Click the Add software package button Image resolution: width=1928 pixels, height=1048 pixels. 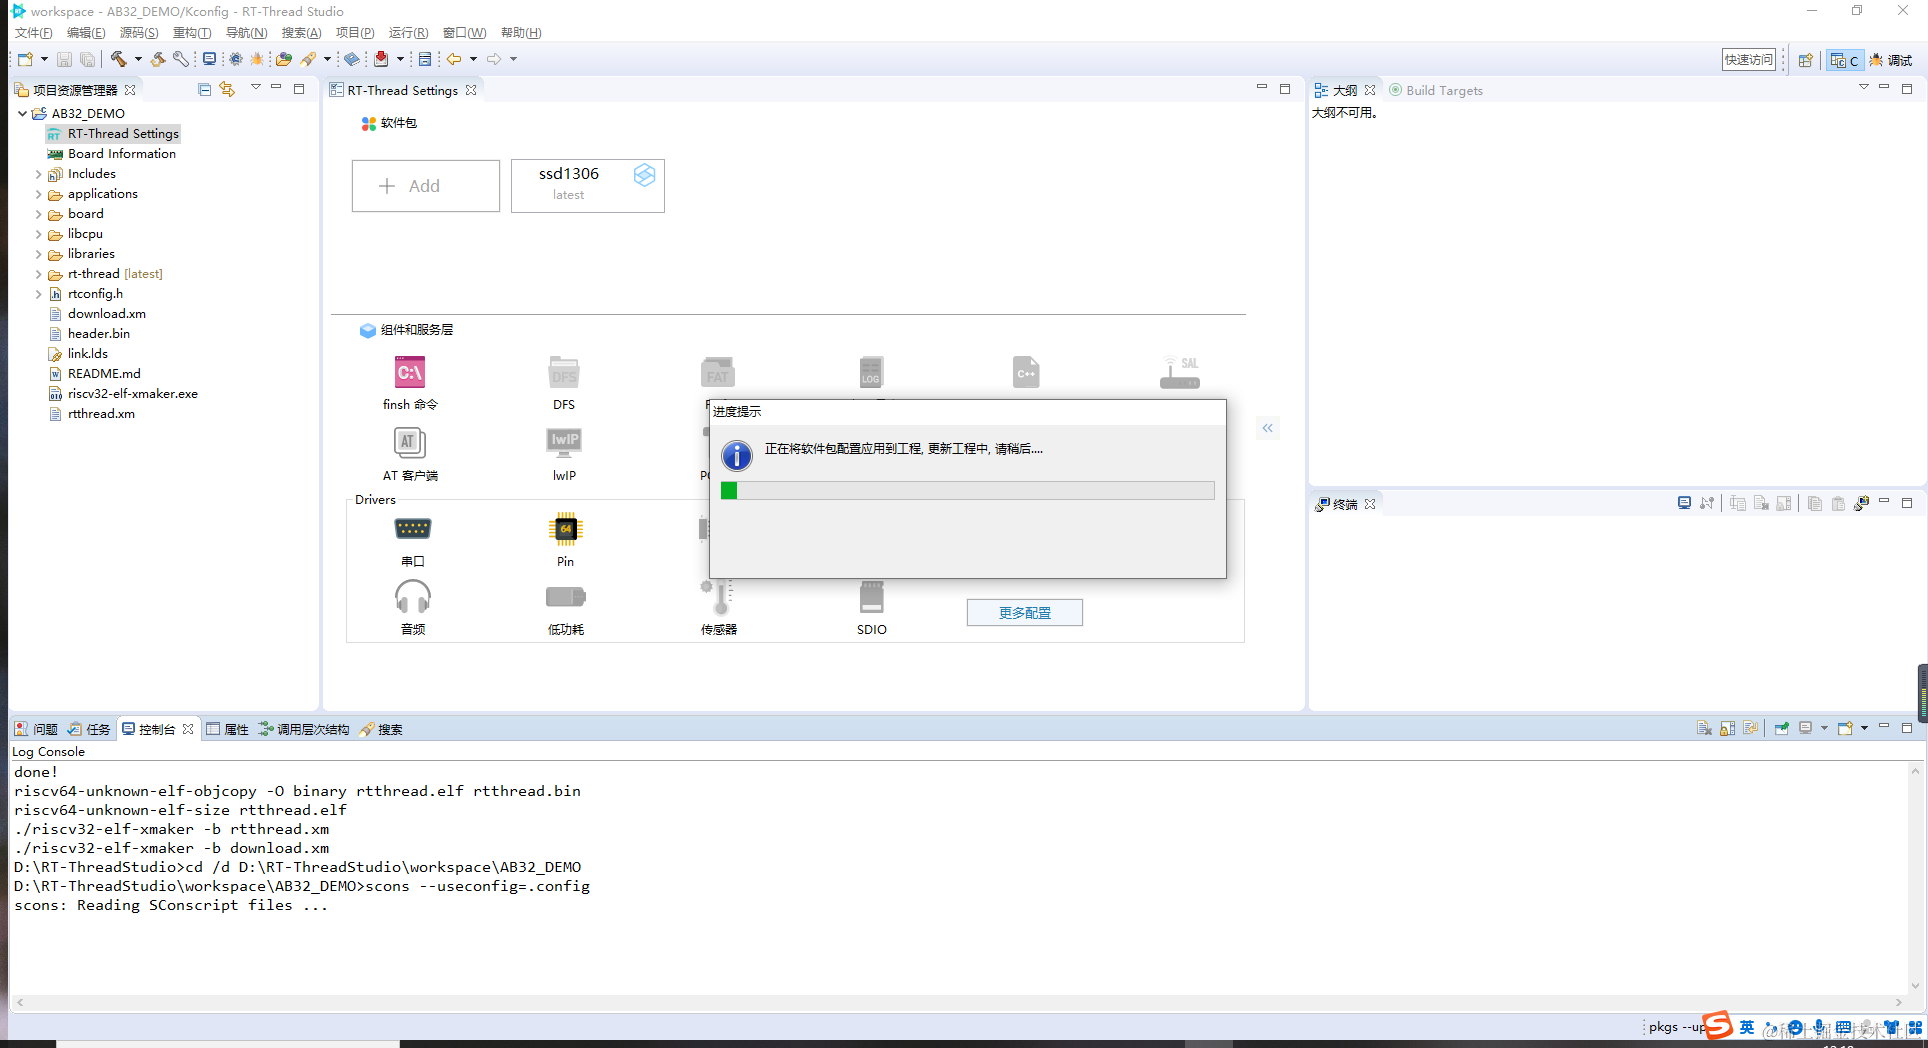(x=426, y=186)
